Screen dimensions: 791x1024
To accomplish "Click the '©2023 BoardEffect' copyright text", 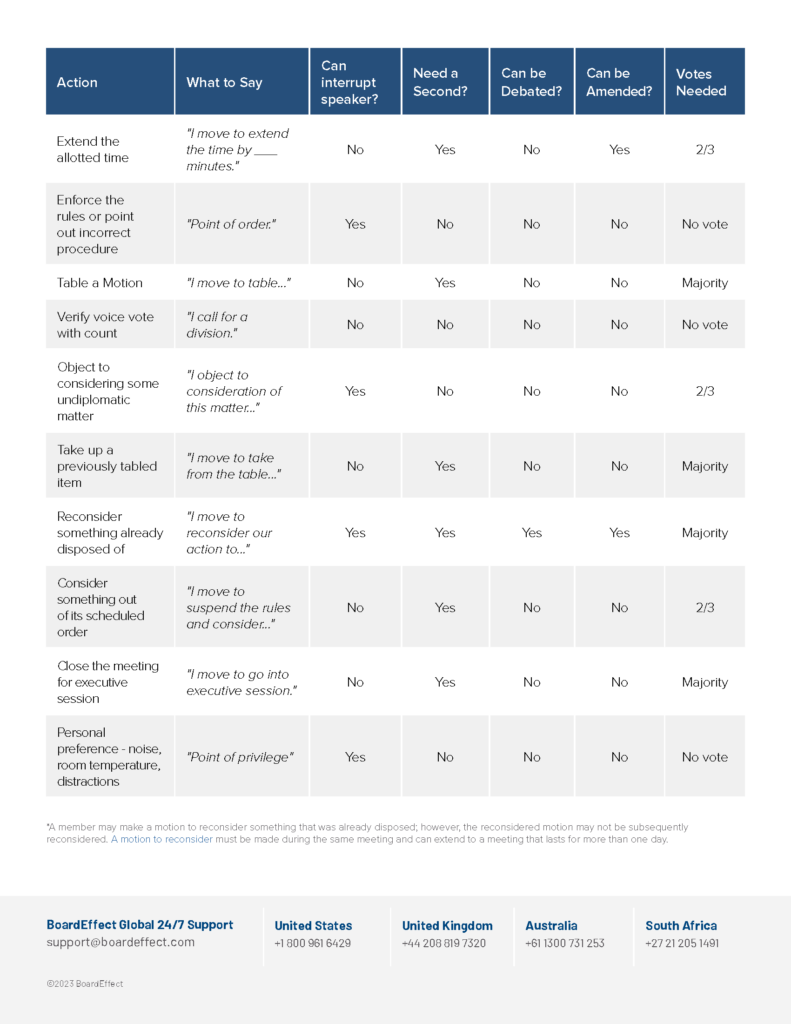I will pos(85,984).
